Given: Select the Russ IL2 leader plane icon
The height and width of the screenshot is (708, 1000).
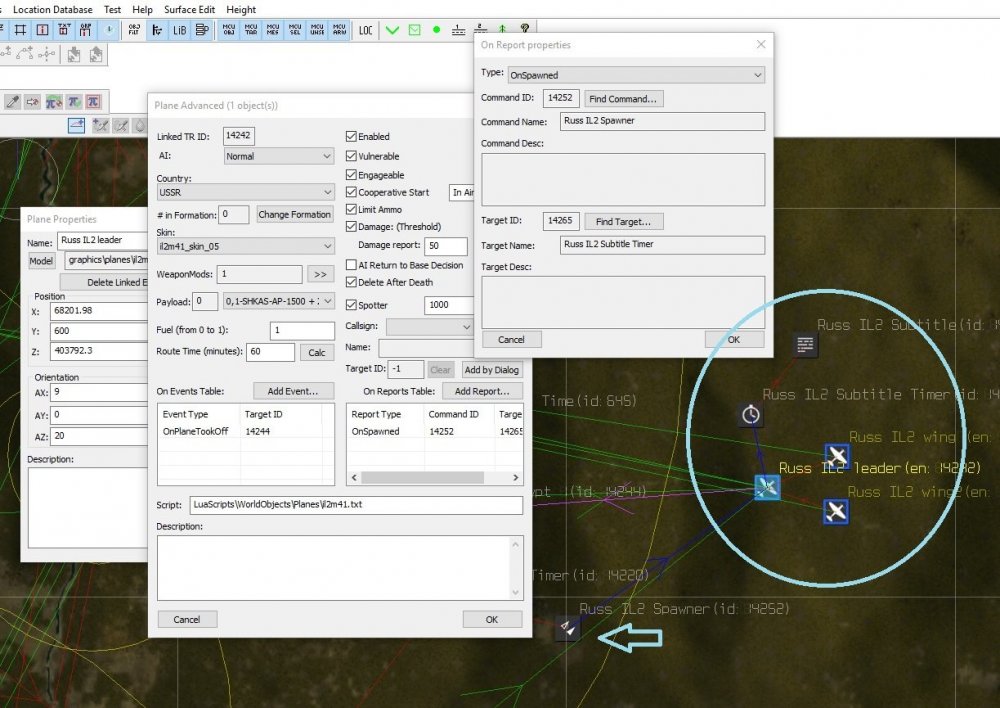Looking at the screenshot, I should tap(767, 488).
